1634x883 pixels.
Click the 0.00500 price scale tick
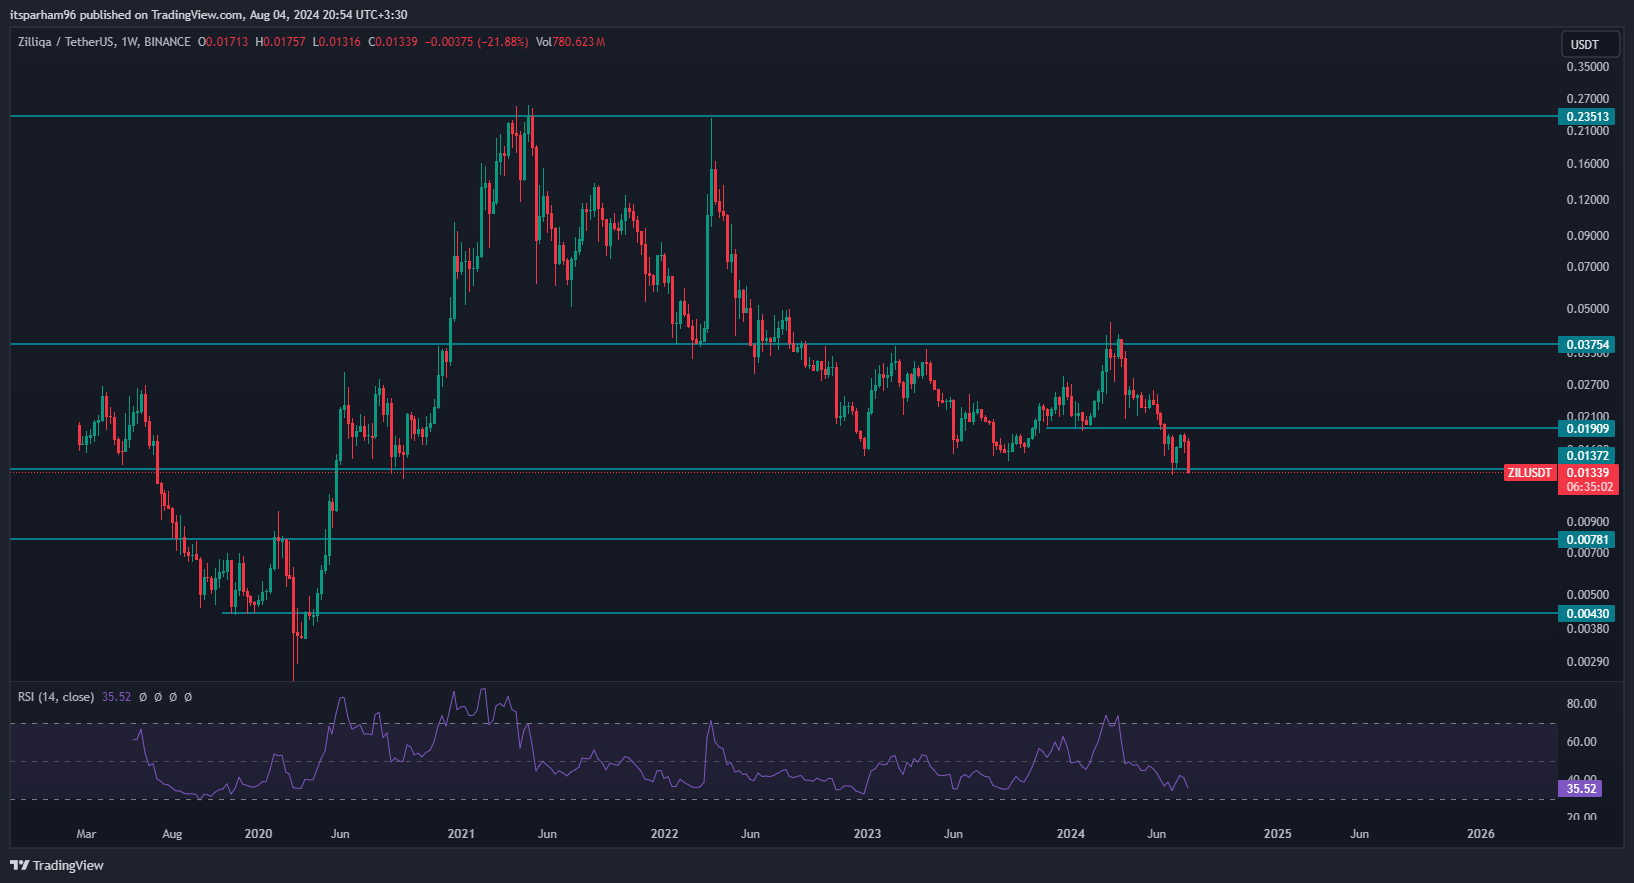click(1588, 595)
